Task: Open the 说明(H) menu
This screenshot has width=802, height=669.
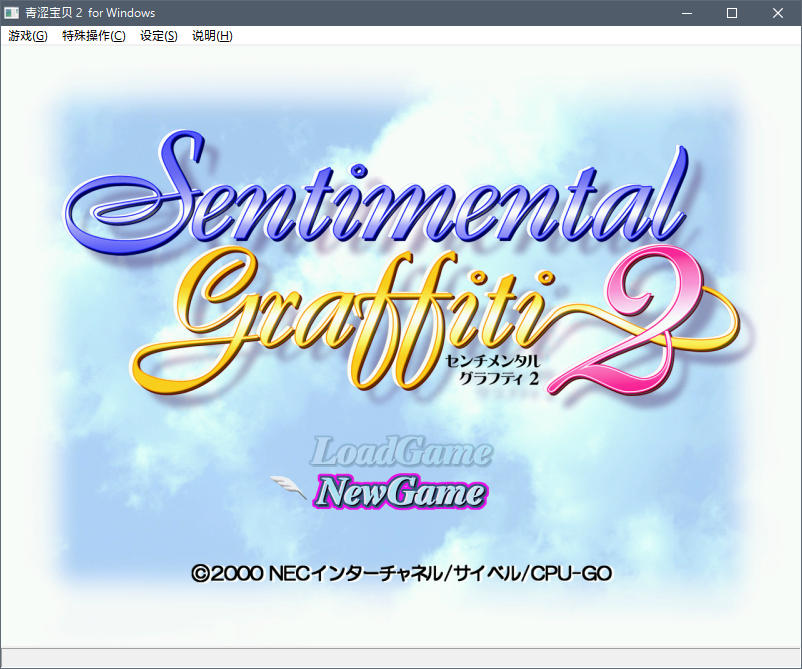Action: 212,36
